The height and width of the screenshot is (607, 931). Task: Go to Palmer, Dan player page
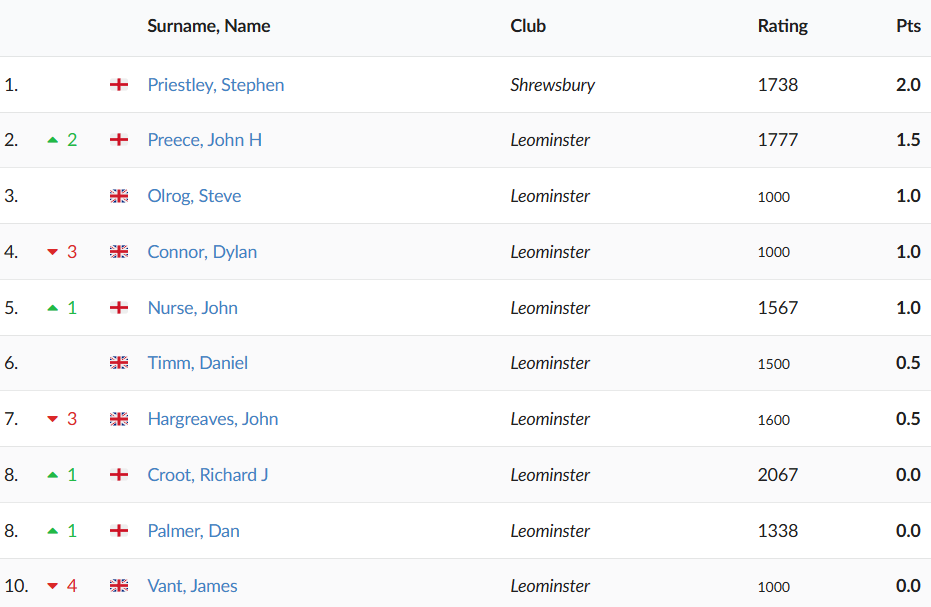click(193, 531)
